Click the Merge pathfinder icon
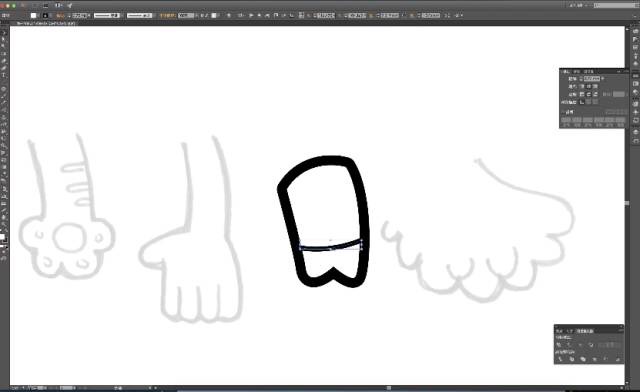The image size is (640, 392). click(x=583, y=359)
